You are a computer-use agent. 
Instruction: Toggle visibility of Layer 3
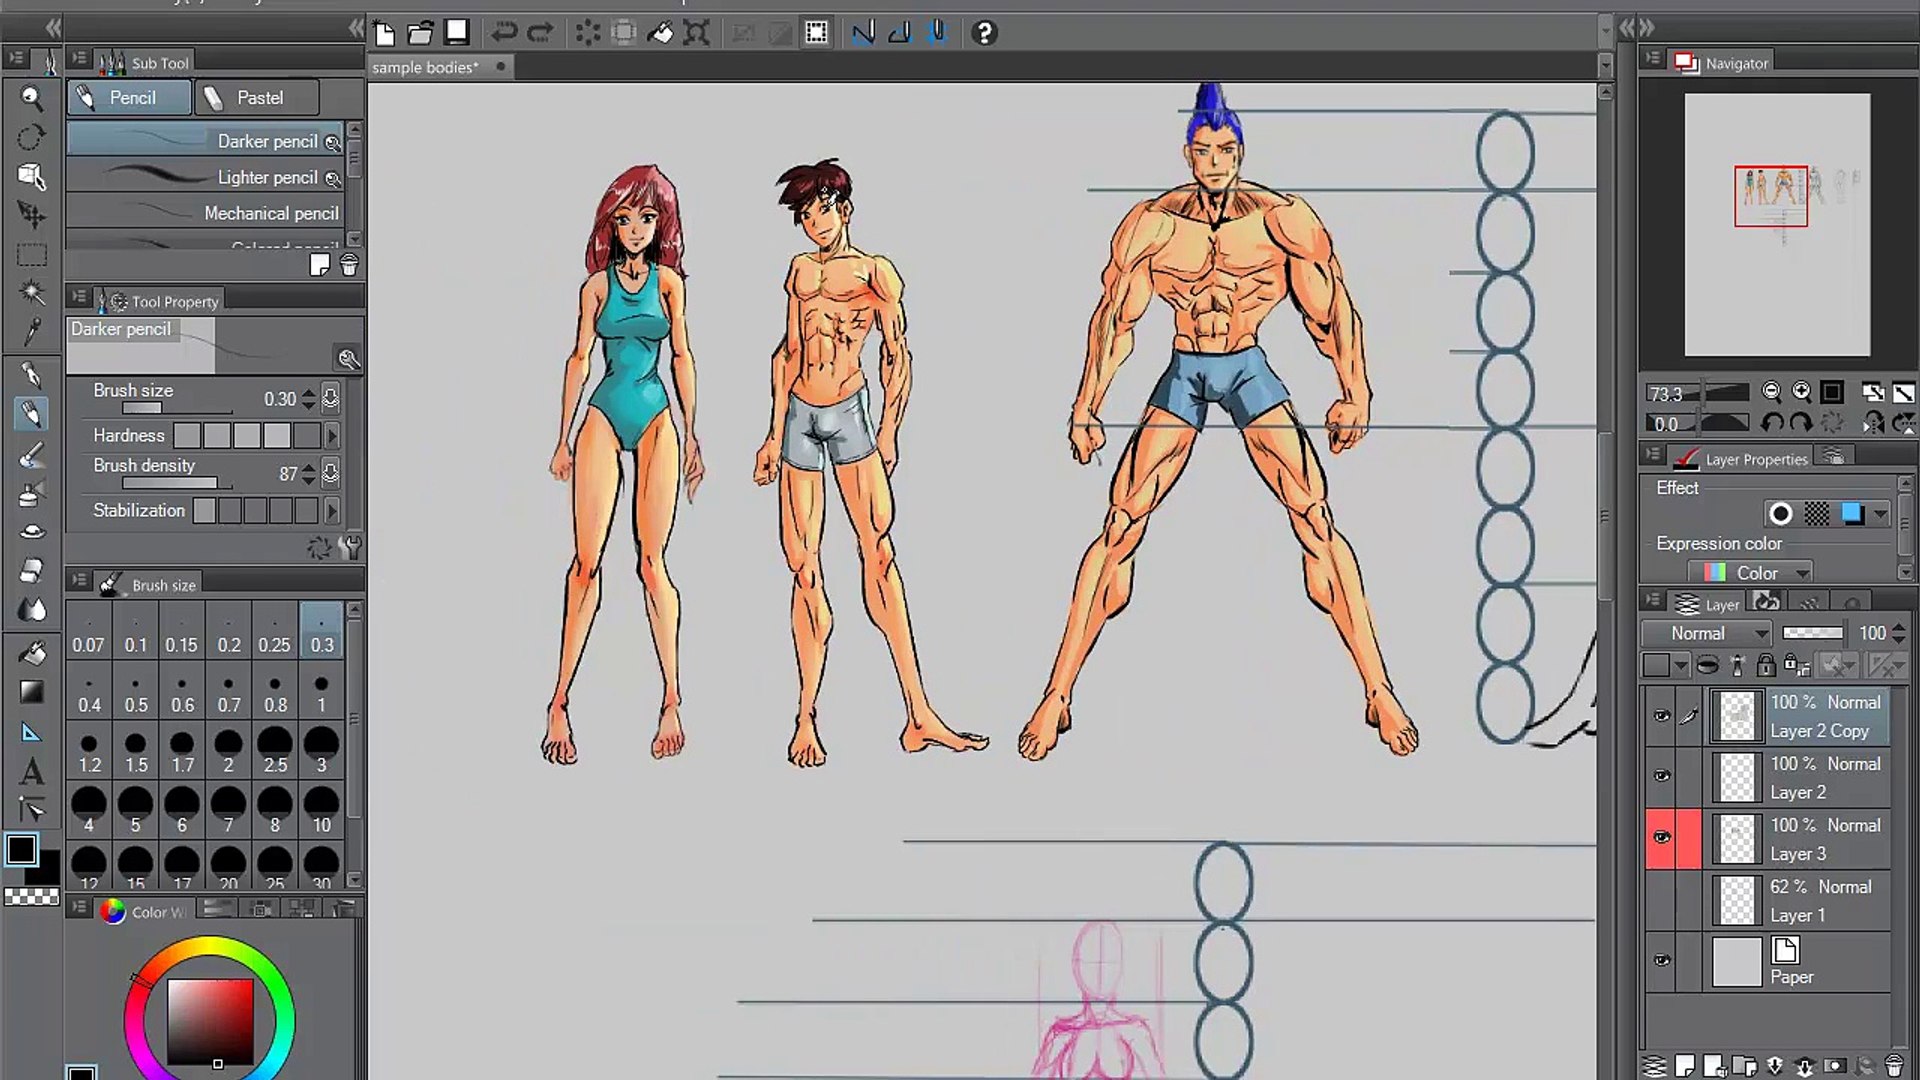click(x=1661, y=838)
